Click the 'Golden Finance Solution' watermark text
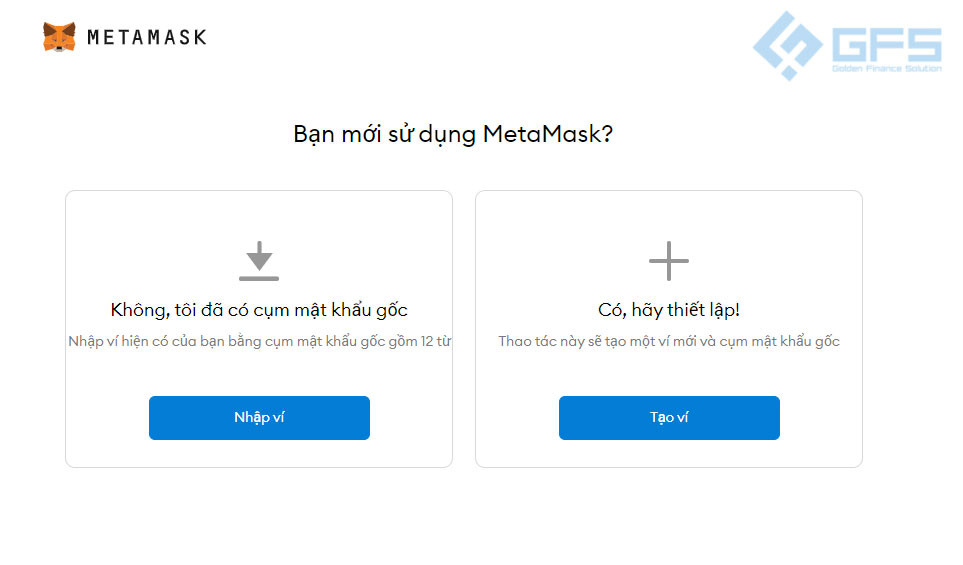Viewport: 963px width, 565px height. [887, 68]
